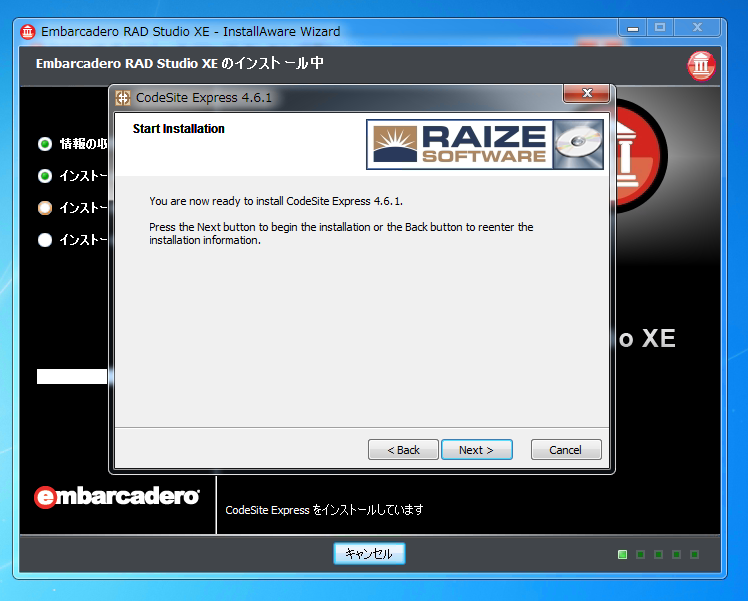The height and width of the screenshot is (601, 748).
Task: Click the embarcadero wordmark logo
Action: click(117, 497)
